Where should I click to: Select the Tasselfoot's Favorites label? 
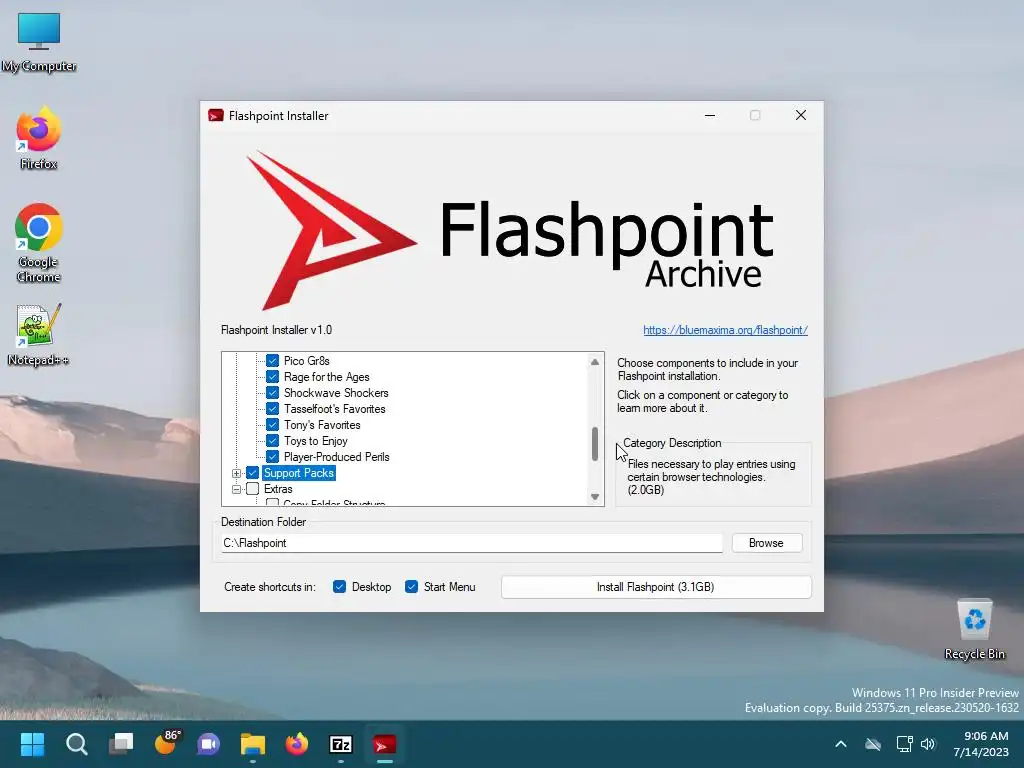[x=334, y=409]
